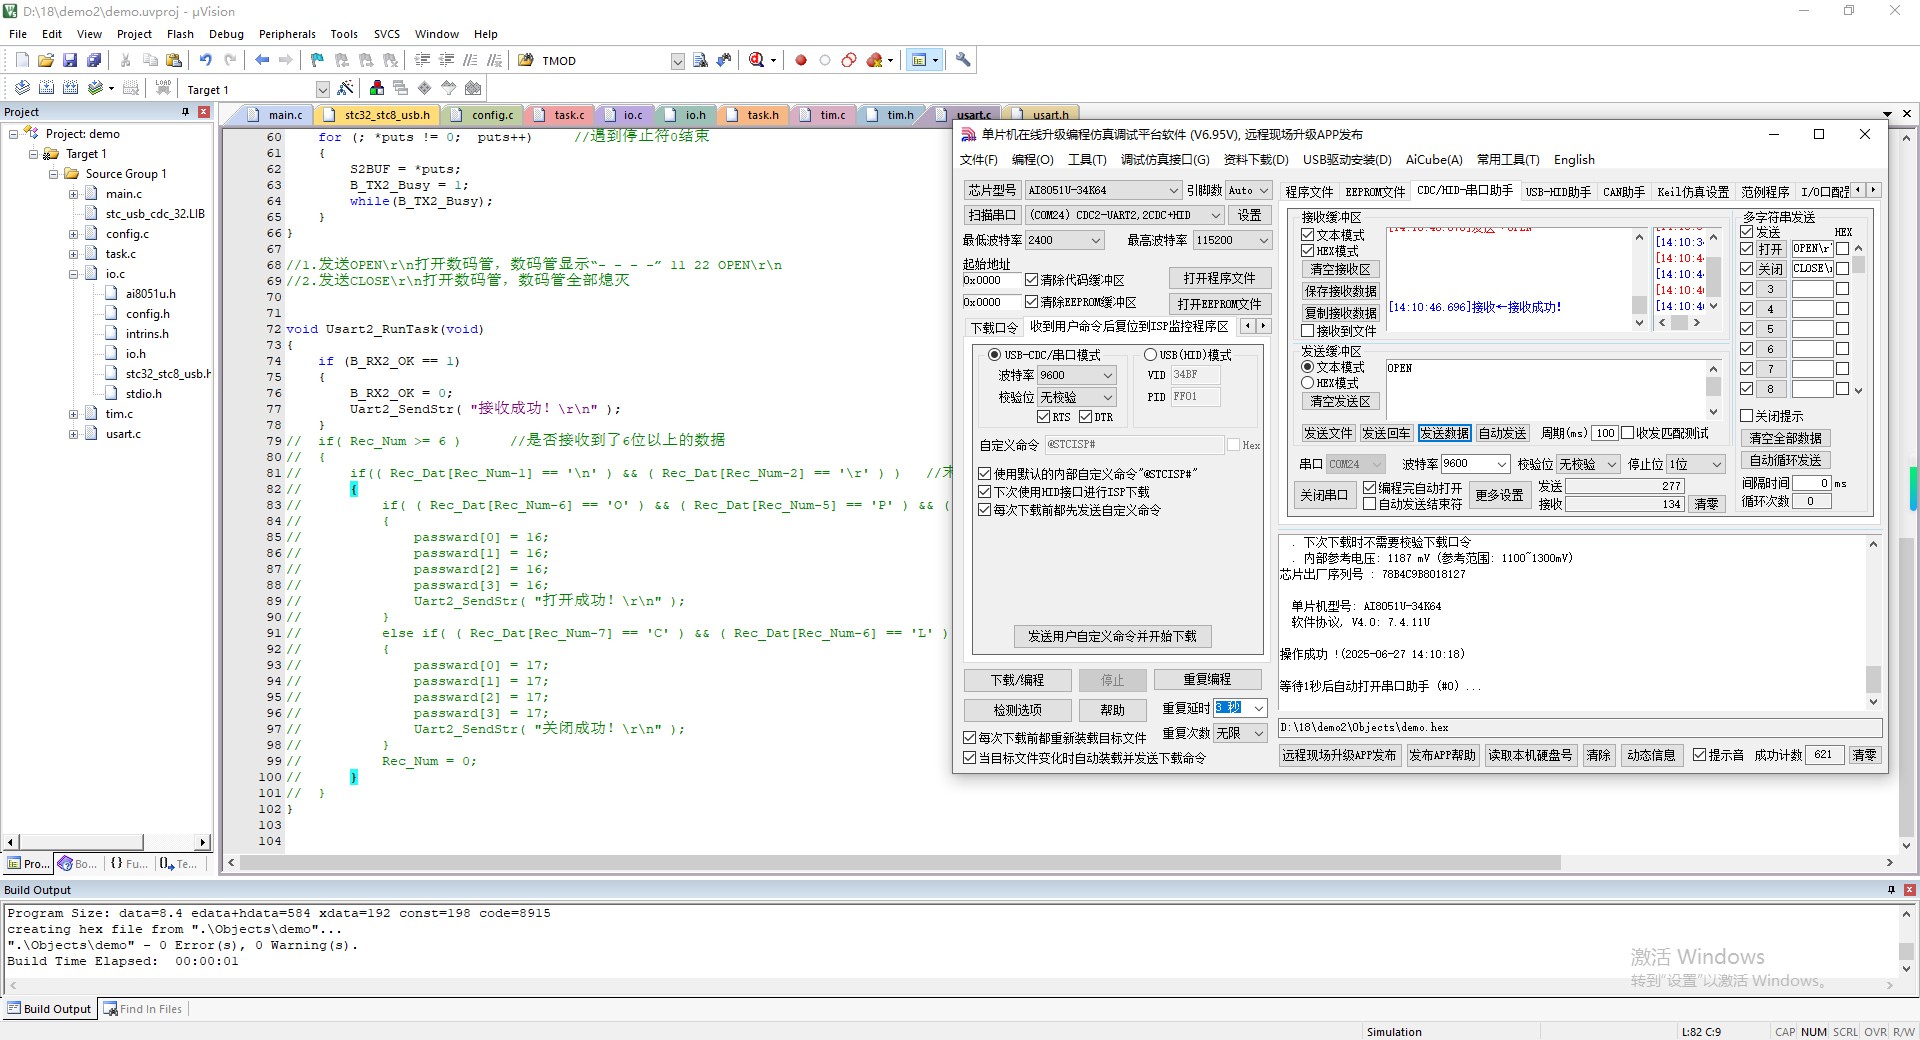The width and height of the screenshot is (1920, 1040).
Task: Click the 下载/编程 button
Action: coord(1017,680)
